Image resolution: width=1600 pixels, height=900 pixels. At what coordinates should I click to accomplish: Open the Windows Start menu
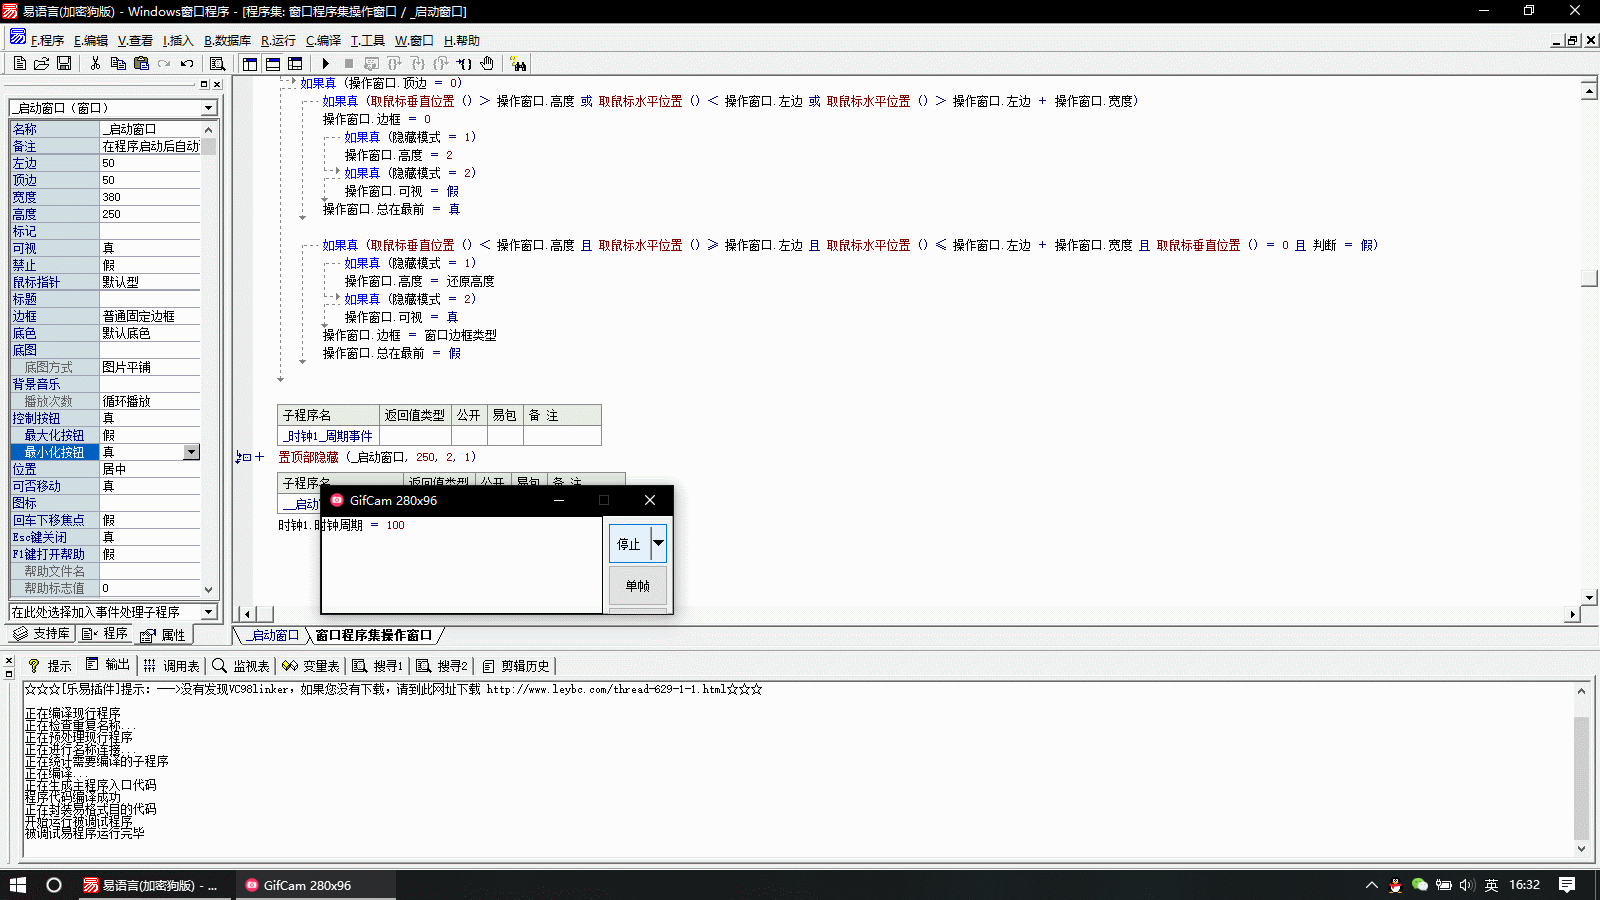click(17, 885)
